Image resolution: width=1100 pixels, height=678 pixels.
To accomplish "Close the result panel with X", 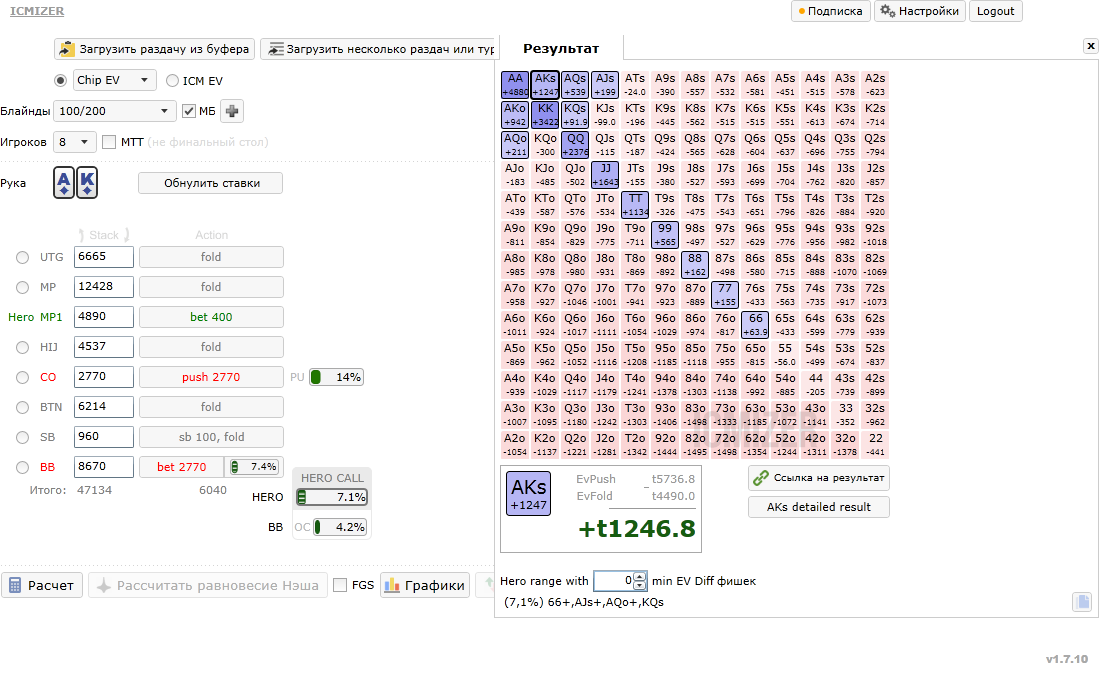I will click(x=1090, y=46).
